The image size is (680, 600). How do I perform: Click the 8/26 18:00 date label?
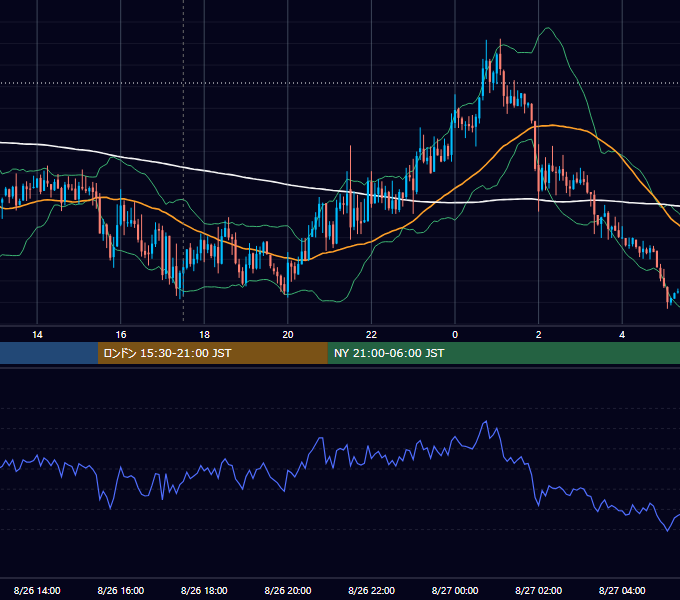pos(204,590)
